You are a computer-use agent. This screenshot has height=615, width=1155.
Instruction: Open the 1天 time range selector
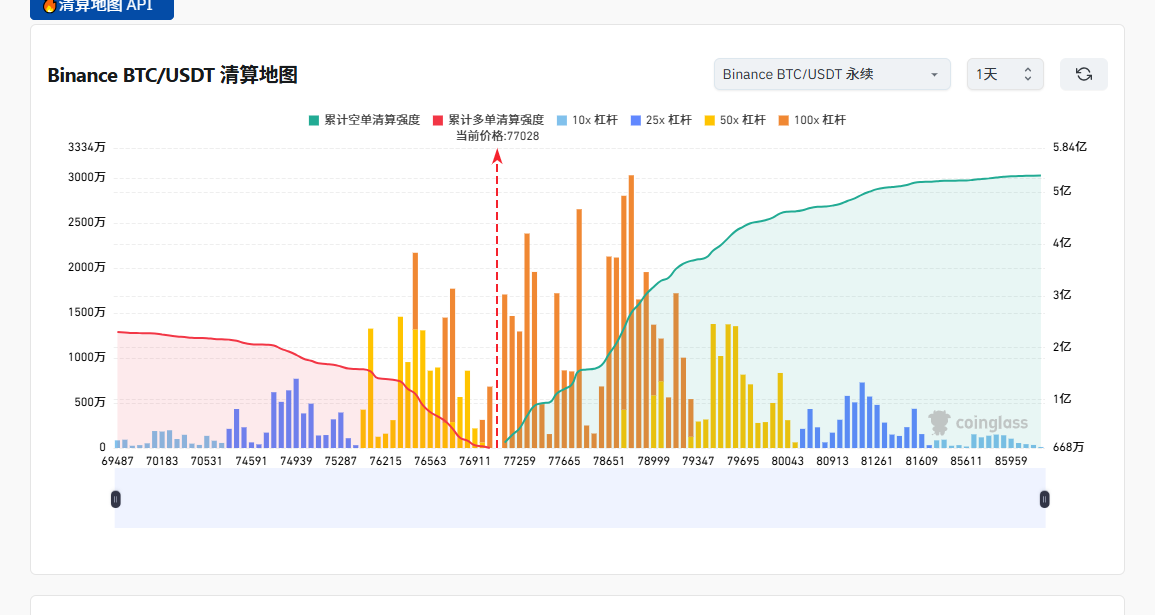[x=1005, y=74]
